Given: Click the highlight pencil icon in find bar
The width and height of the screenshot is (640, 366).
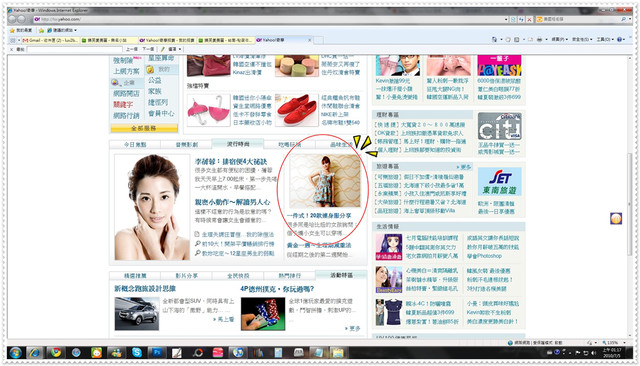Looking at the screenshot, I should tap(162, 49).
